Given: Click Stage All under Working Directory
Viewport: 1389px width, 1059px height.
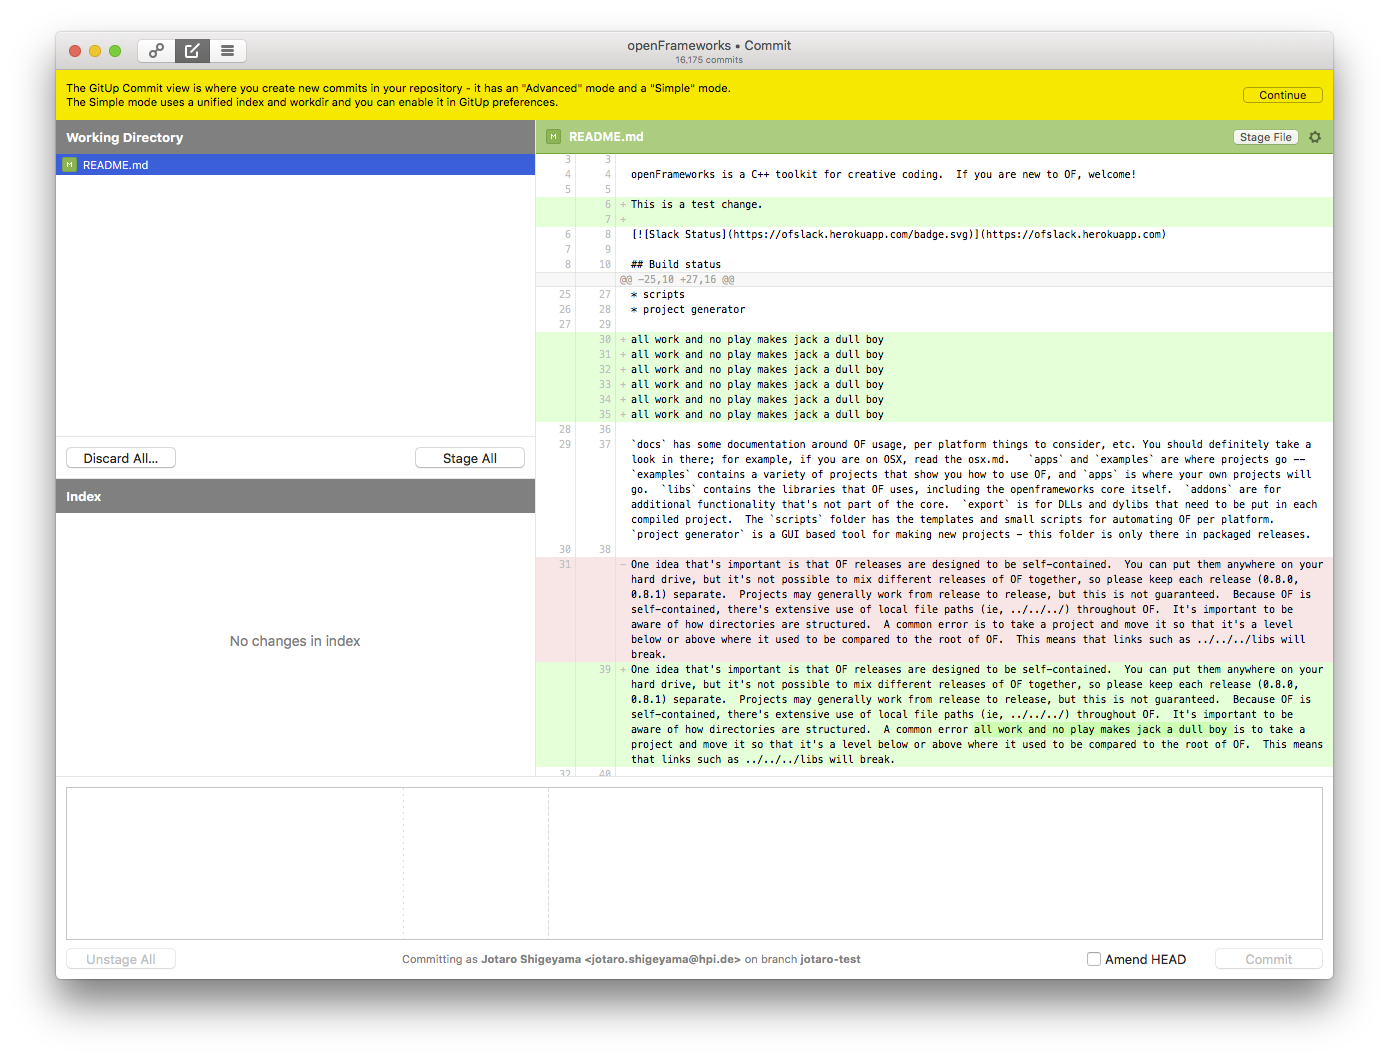Looking at the screenshot, I should [x=469, y=458].
